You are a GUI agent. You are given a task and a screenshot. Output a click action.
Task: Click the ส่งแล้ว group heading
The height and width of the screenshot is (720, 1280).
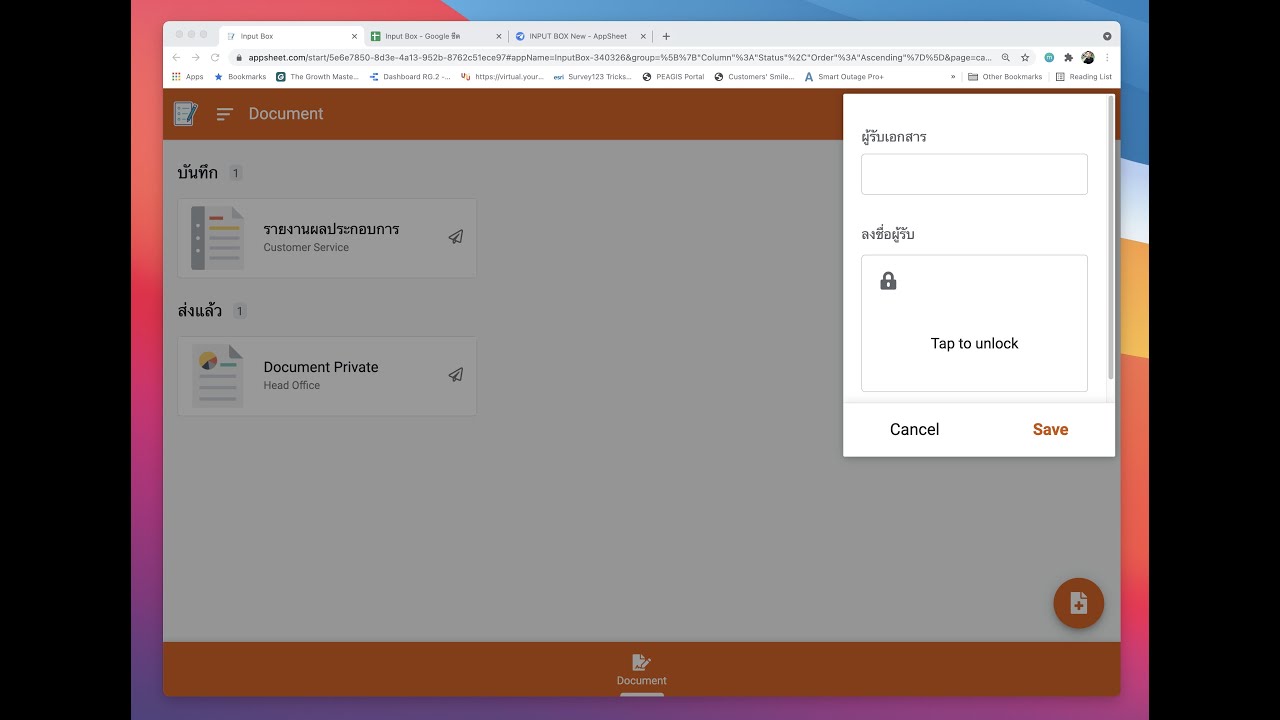[199, 310]
